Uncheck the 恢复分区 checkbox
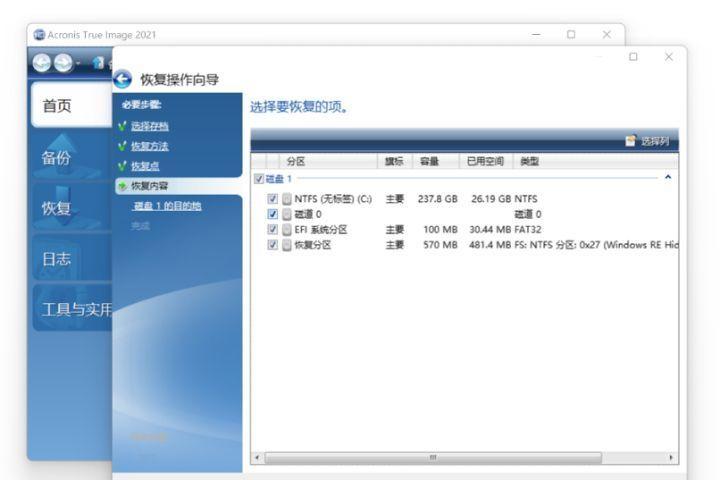The image size is (720, 480). click(x=273, y=245)
